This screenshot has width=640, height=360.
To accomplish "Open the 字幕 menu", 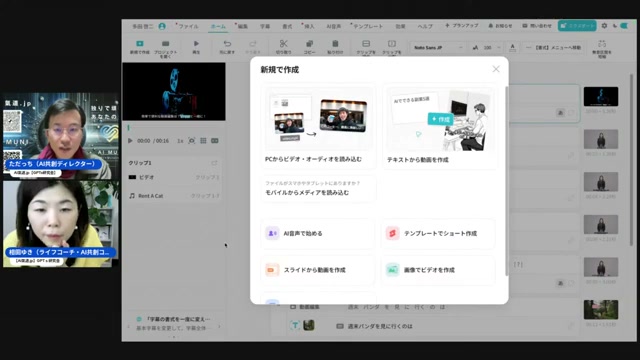I will pyautogui.click(x=265, y=26).
